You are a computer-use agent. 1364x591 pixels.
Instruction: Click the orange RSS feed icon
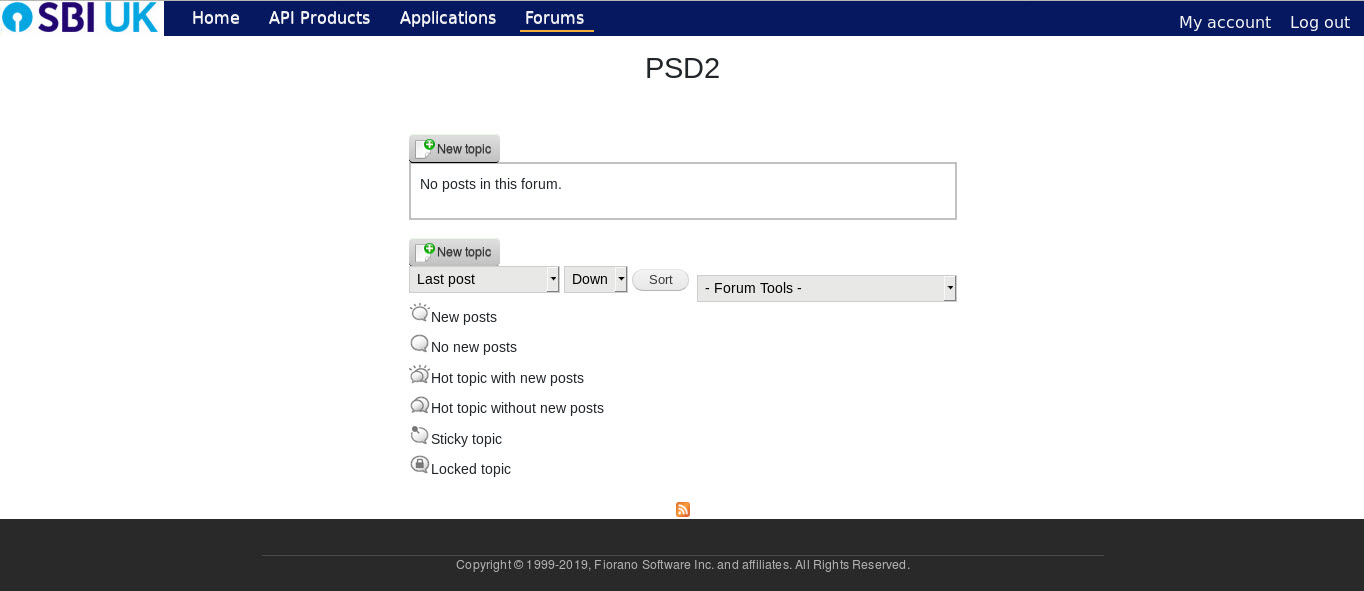[683, 509]
